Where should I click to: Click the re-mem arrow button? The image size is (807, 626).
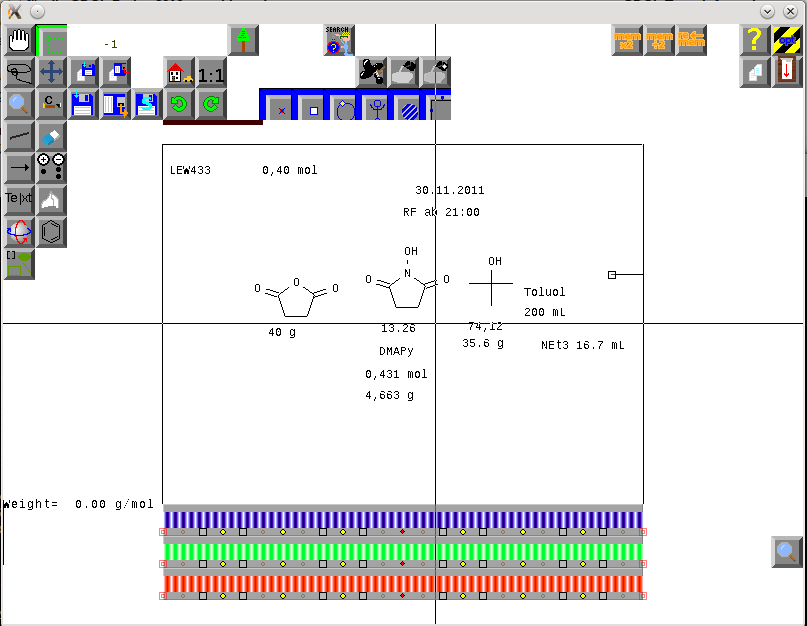click(x=691, y=41)
